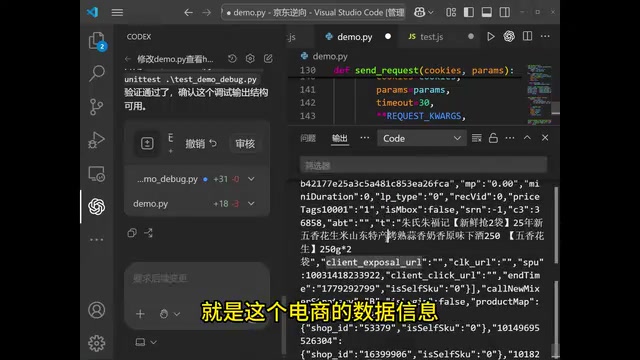This screenshot has height=360, width=640.
Task: Expand the ...mo_debug.py diff entry
Action: coord(251,179)
